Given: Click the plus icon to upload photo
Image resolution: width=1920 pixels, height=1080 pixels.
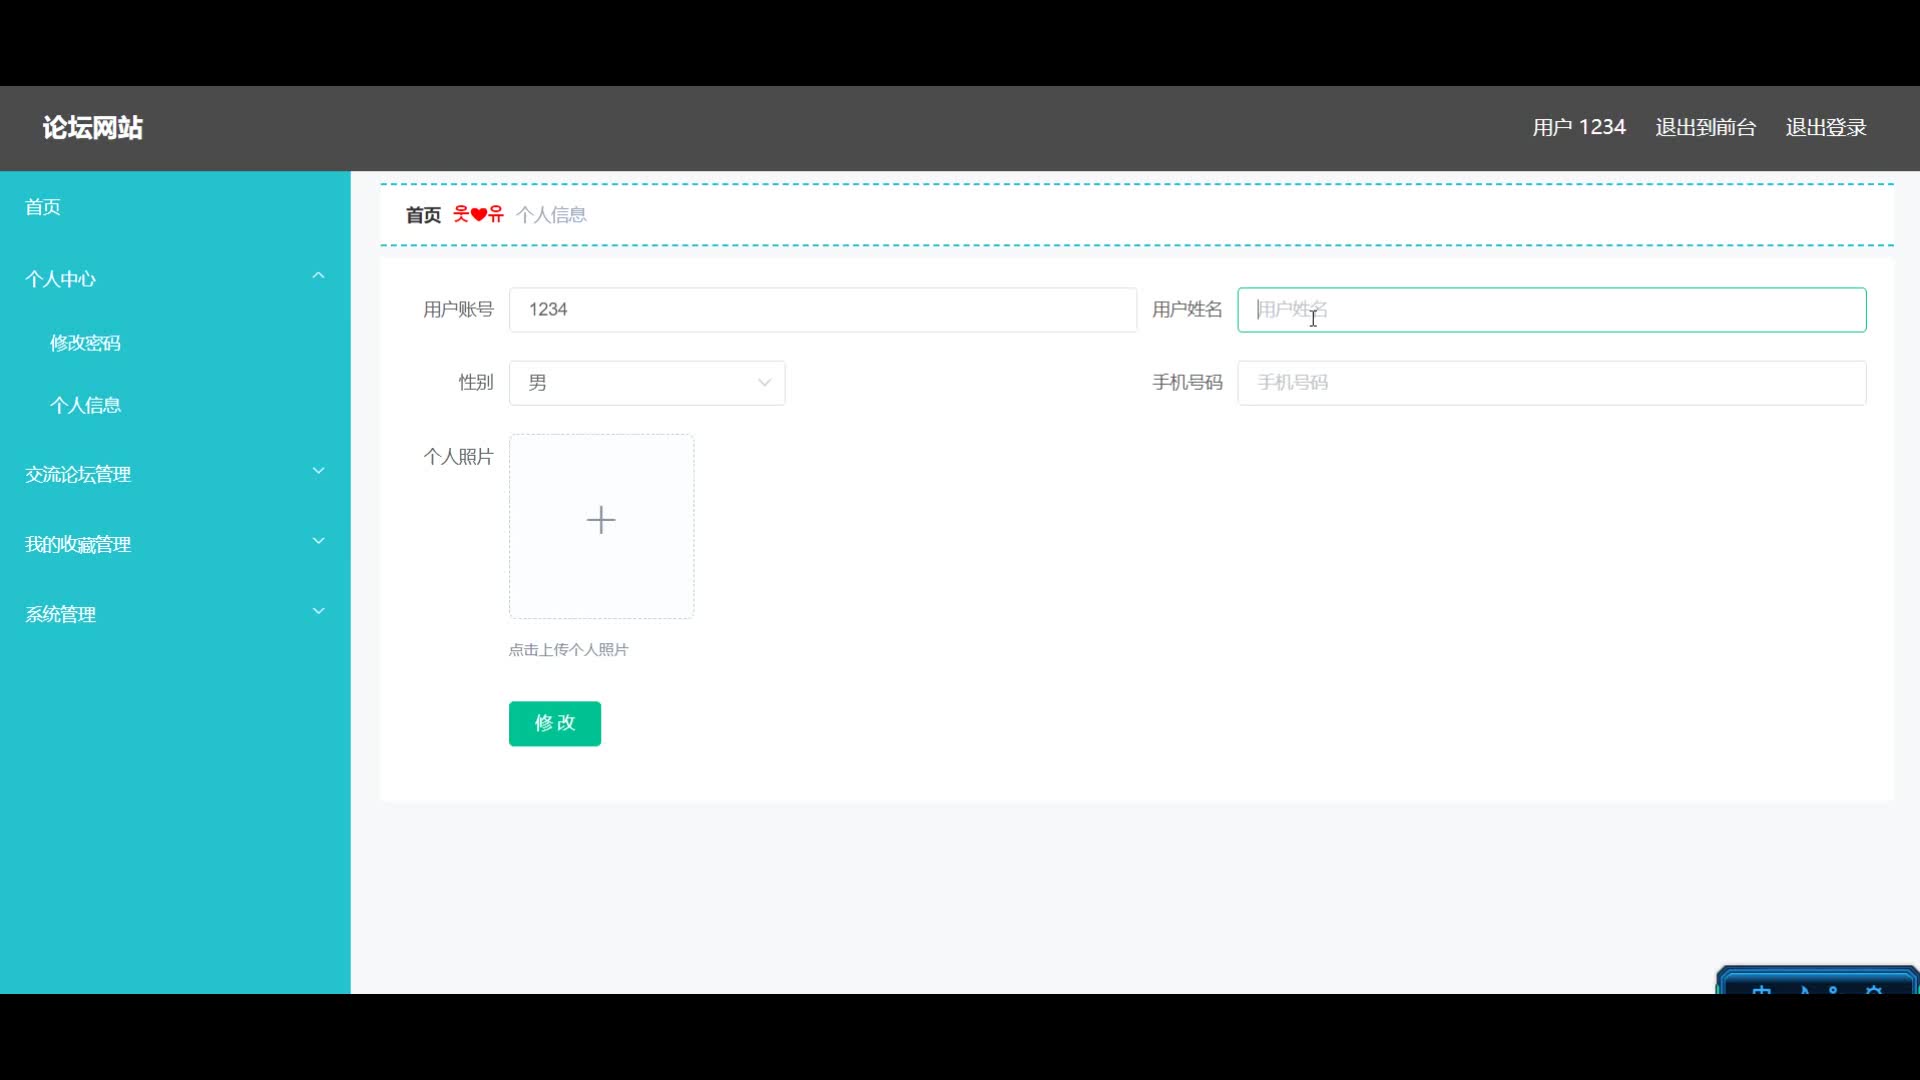Looking at the screenshot, I should (x=601, y=520).
